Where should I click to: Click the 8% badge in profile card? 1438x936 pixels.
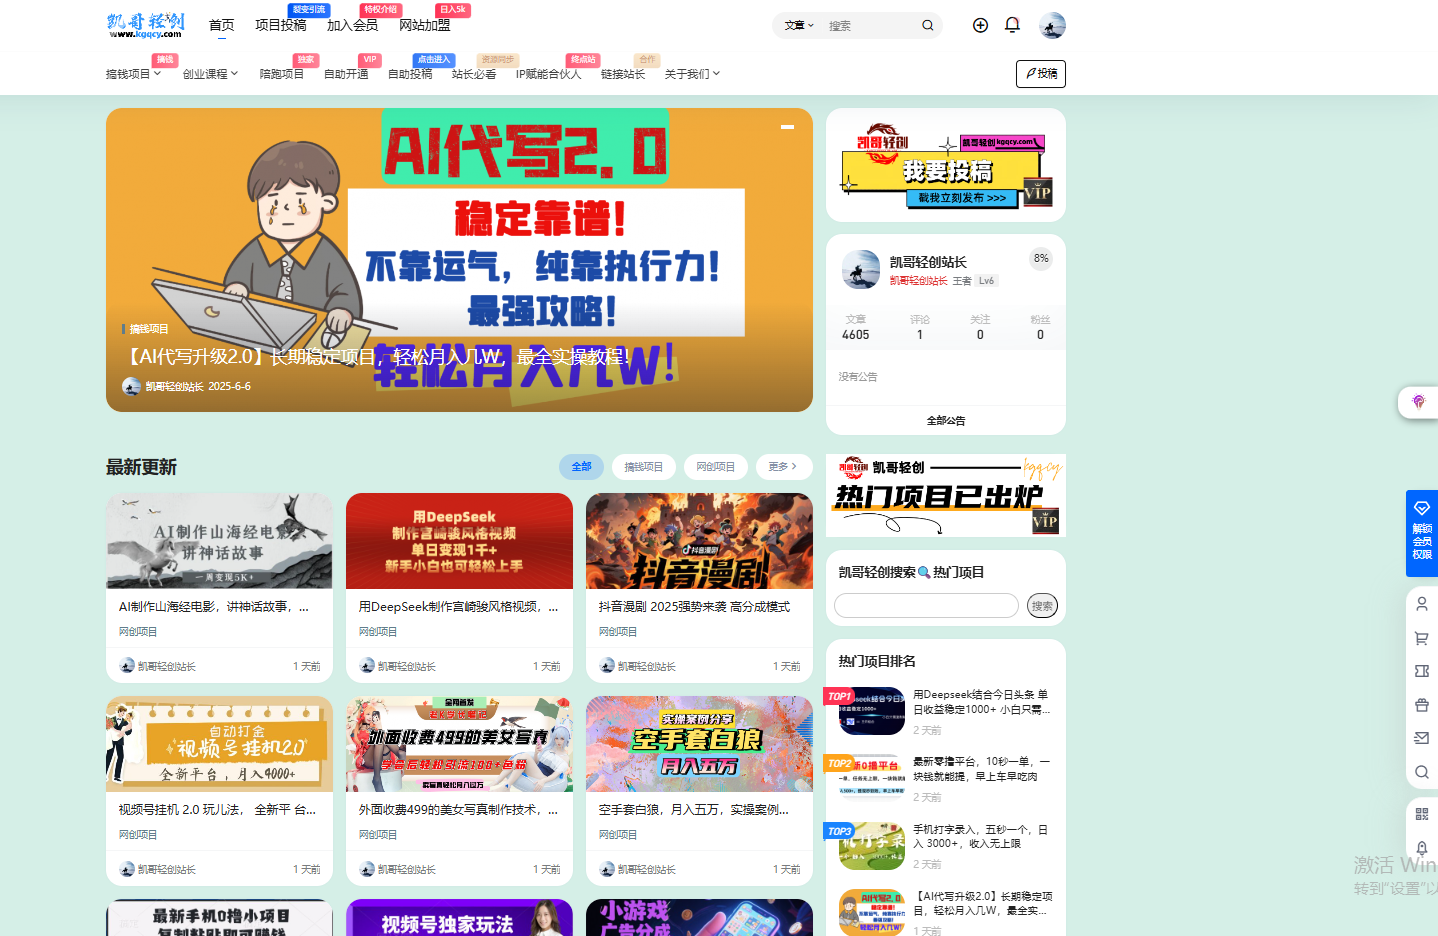[x=1041, y=259]
